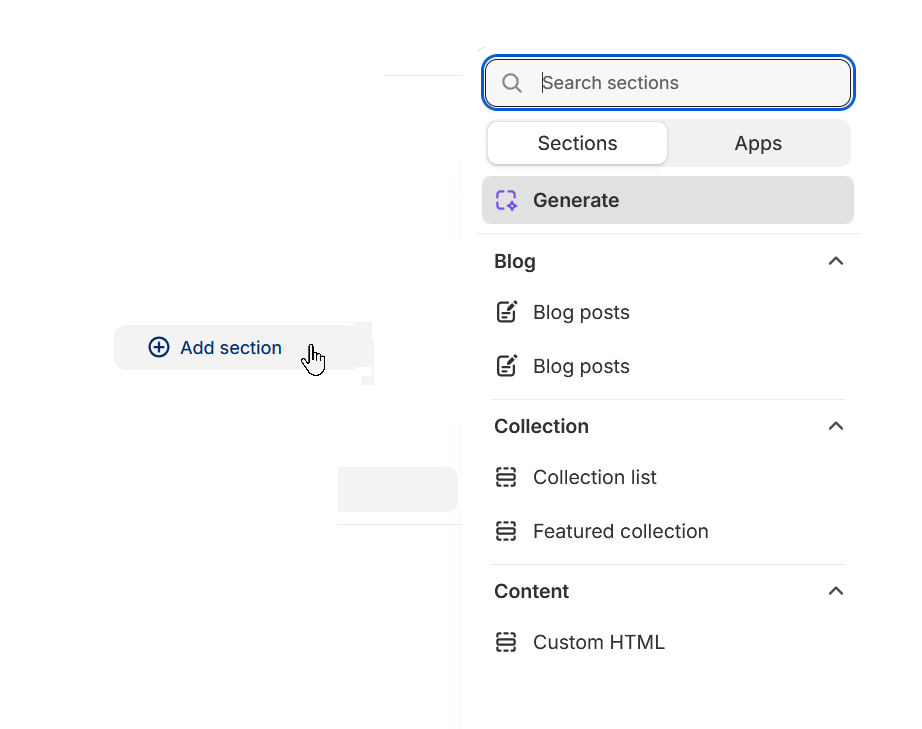
Task: Click the Custom HTML section icon
Action: (x=506, y=642)
